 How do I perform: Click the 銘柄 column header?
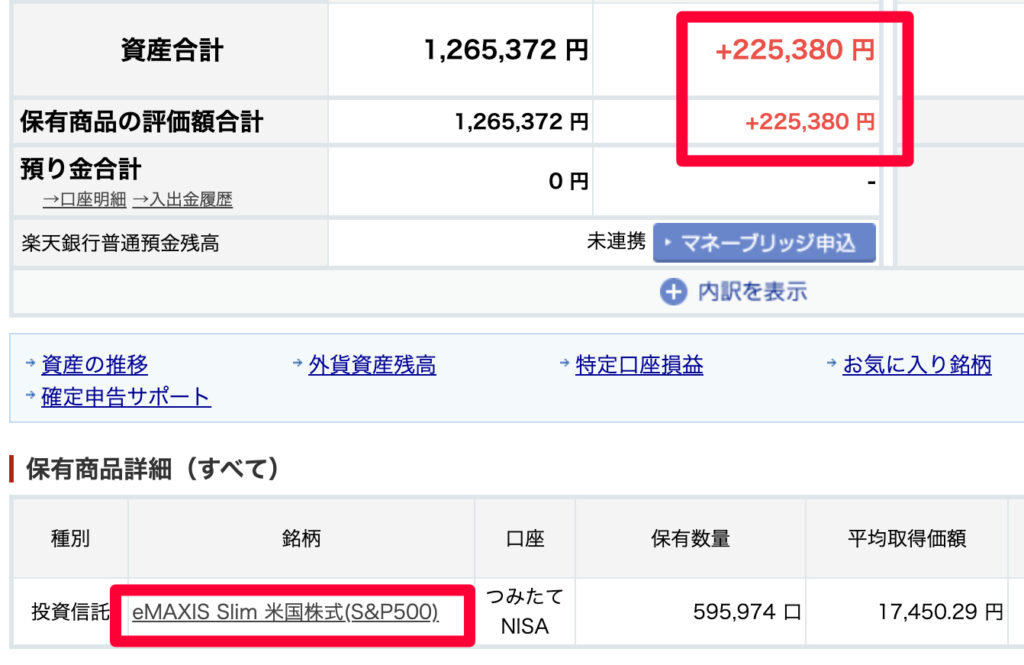(301, 539)
